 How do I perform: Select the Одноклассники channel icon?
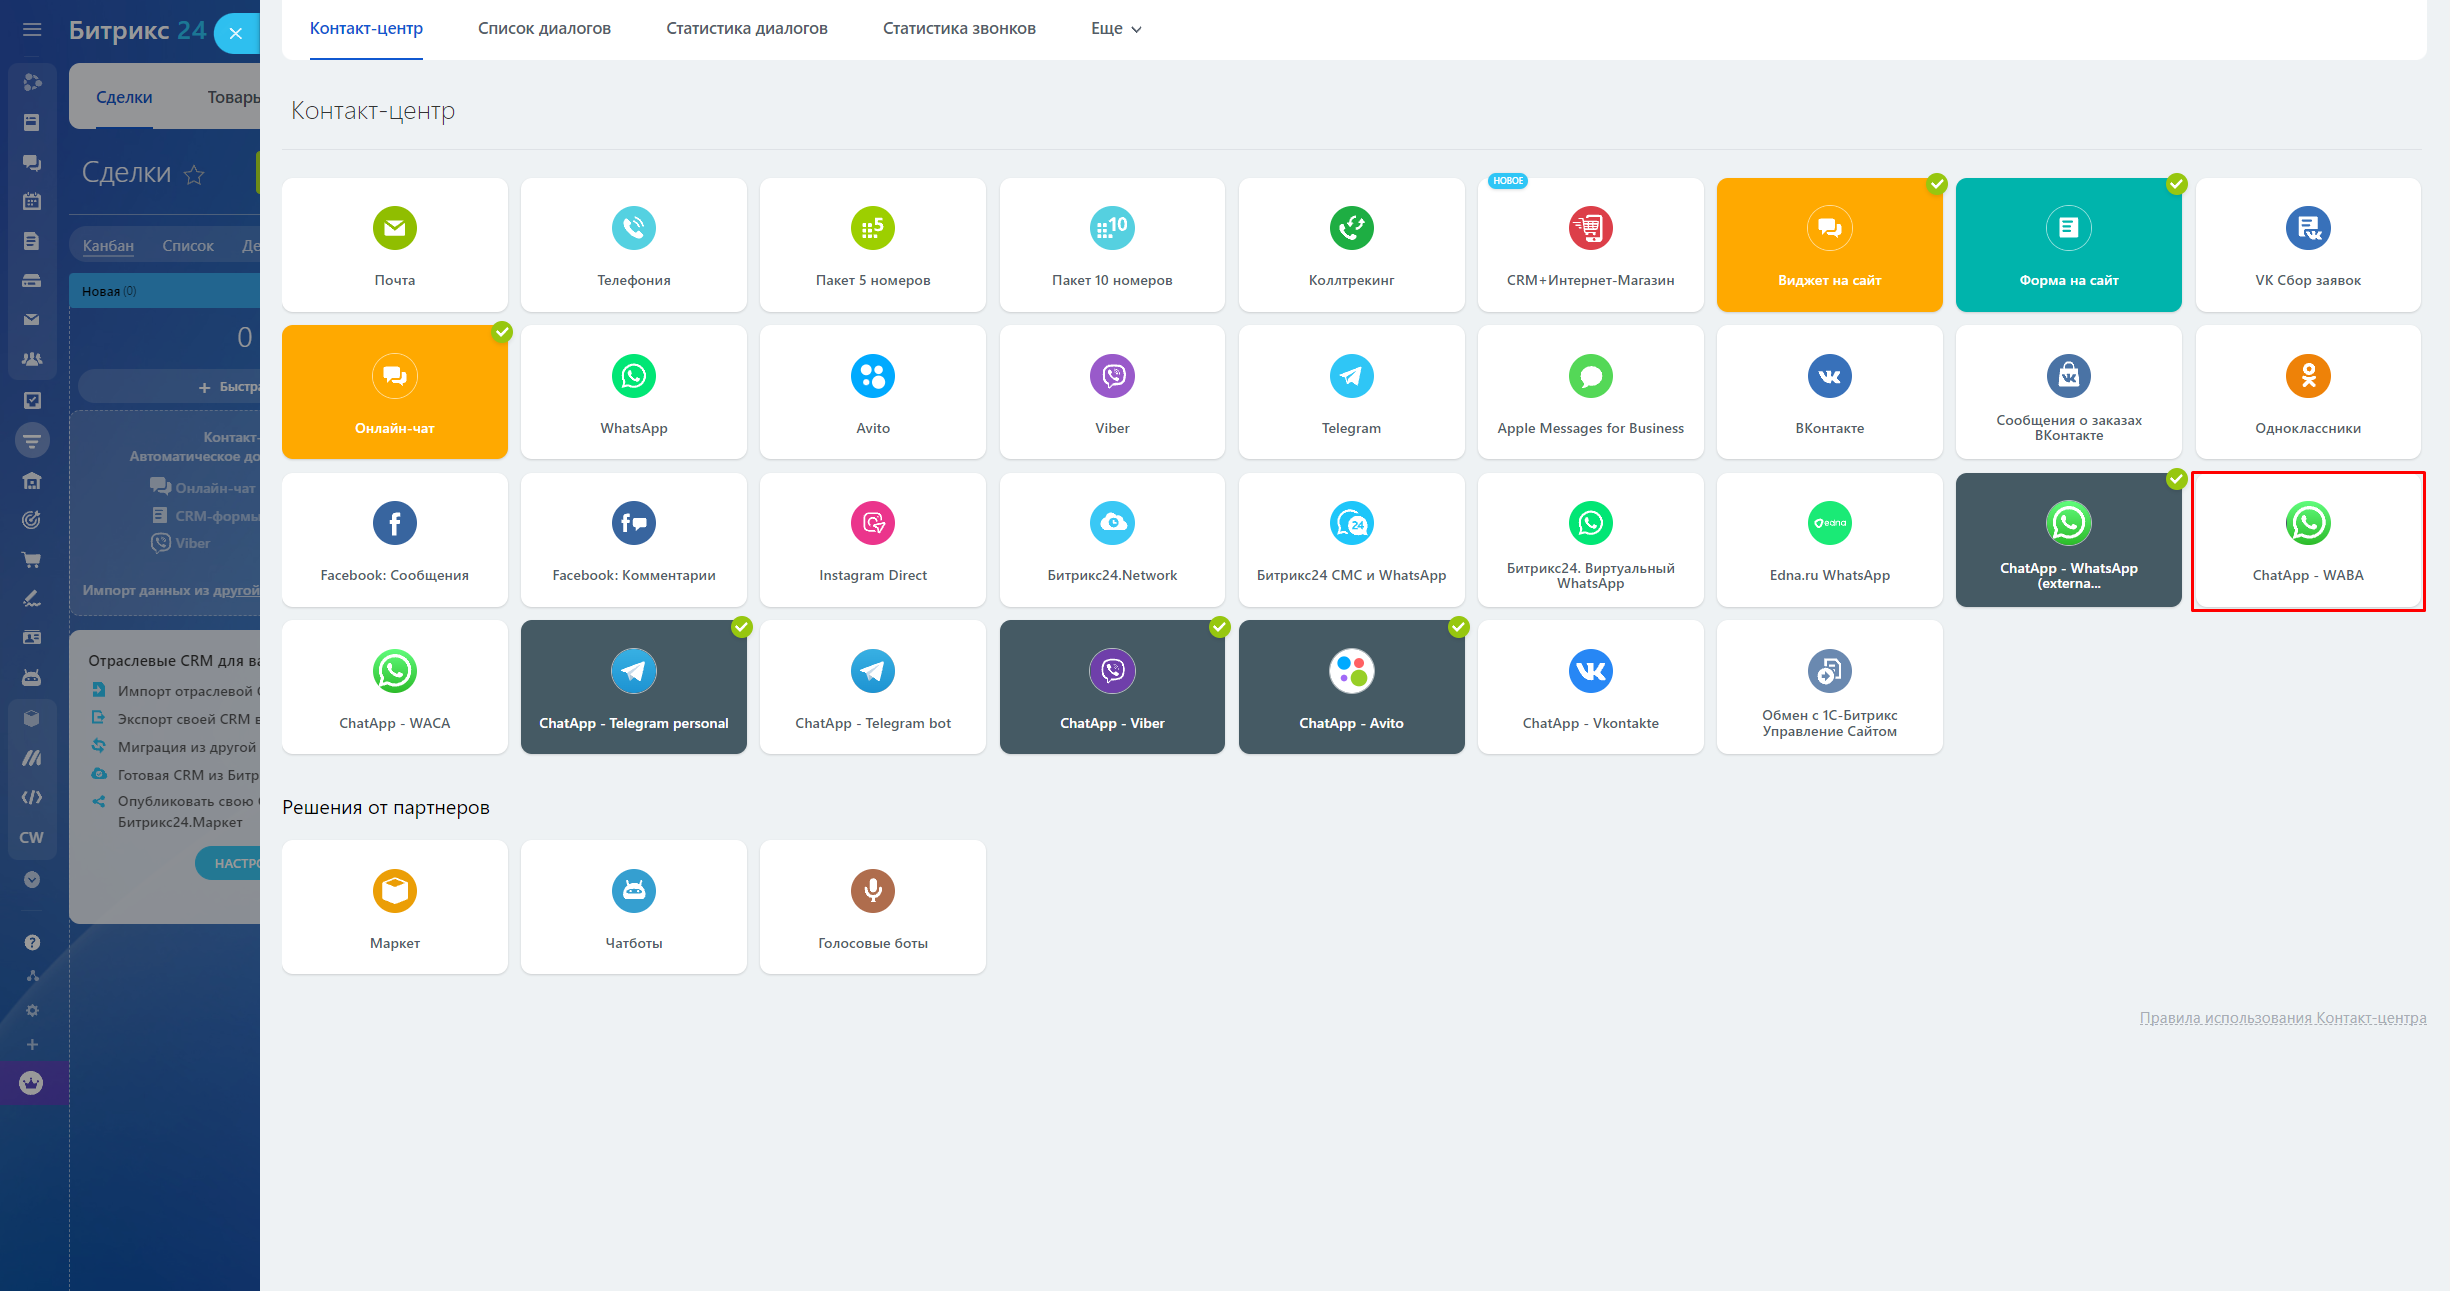(x=2307, y=376)
